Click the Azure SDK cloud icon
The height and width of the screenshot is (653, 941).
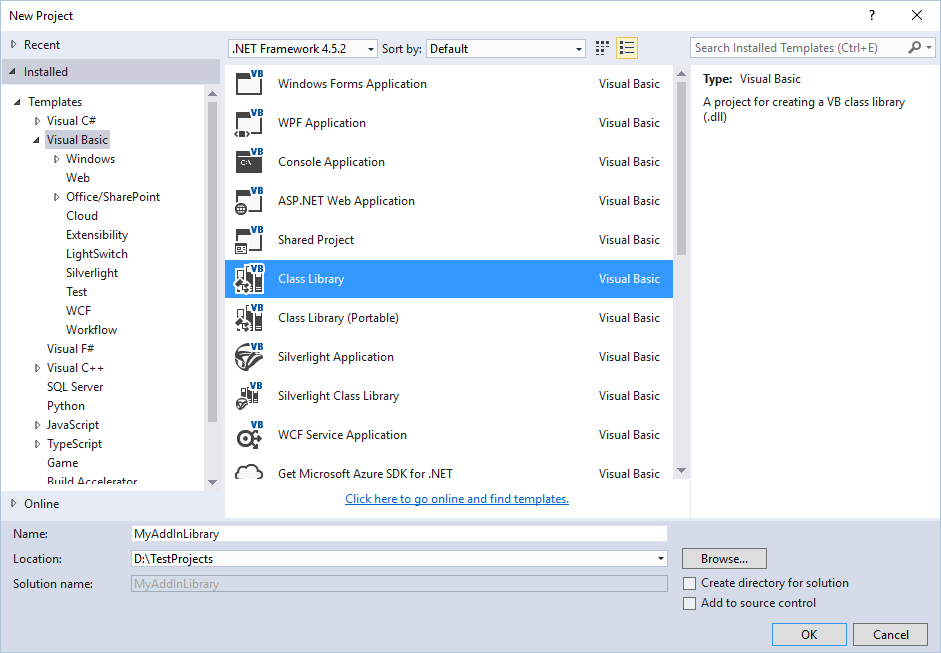click(249, 474)
